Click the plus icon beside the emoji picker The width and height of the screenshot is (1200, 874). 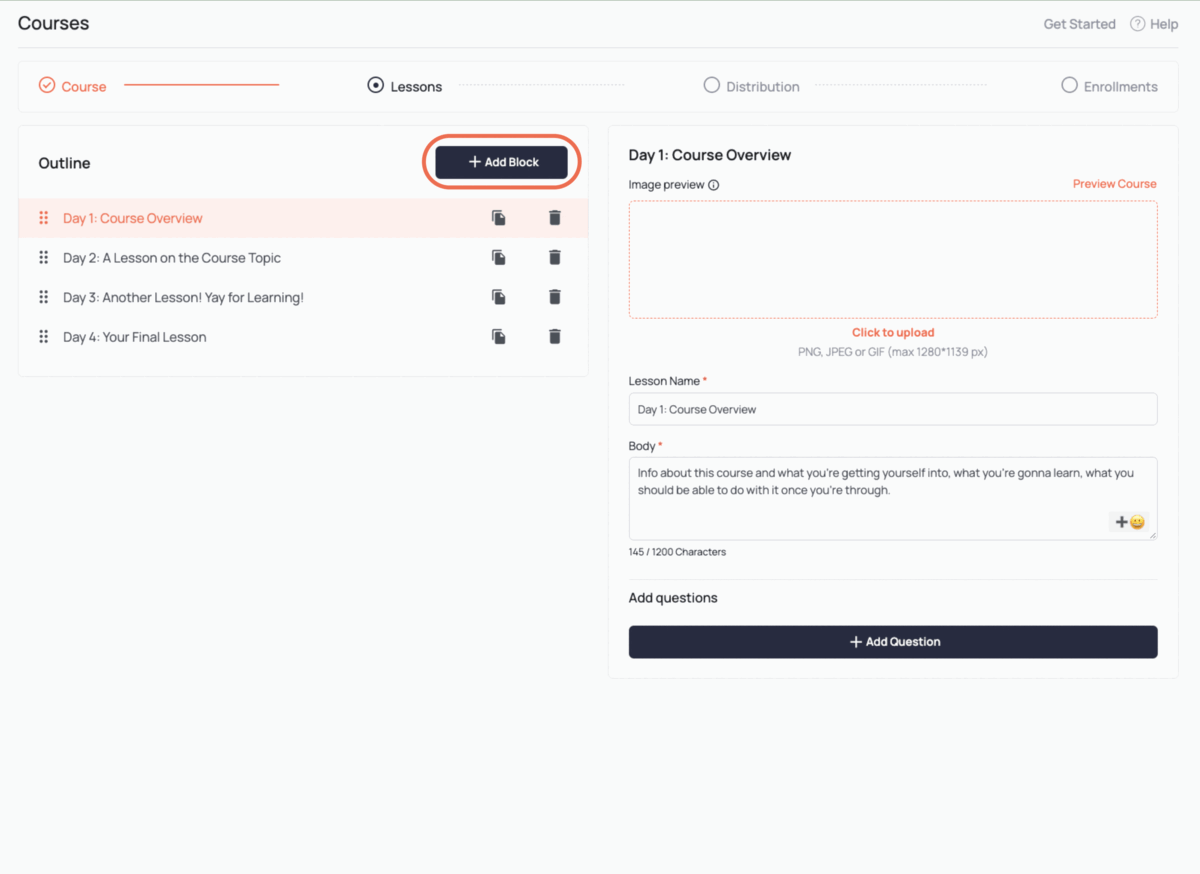coord(1121,521)
